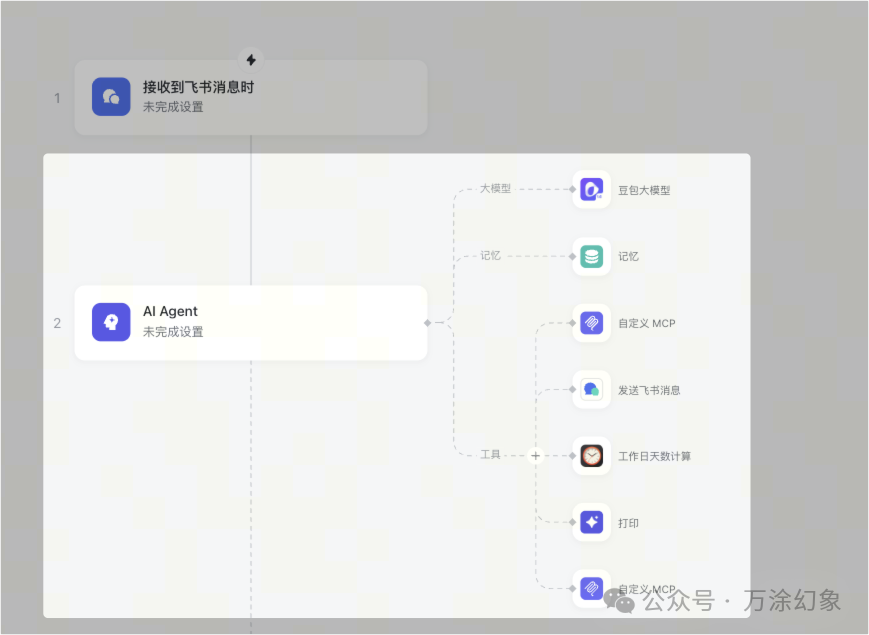
Task: Click the step number 2 beside AI Agent
Action: pos(57,322)
